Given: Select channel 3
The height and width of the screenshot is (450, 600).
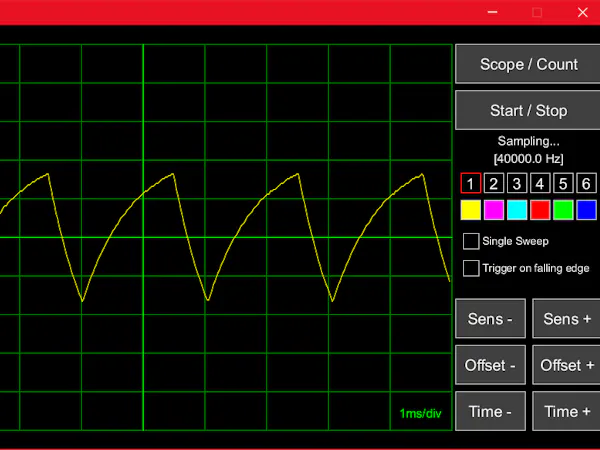Looking at the screenshot, I should click(517, 183).
